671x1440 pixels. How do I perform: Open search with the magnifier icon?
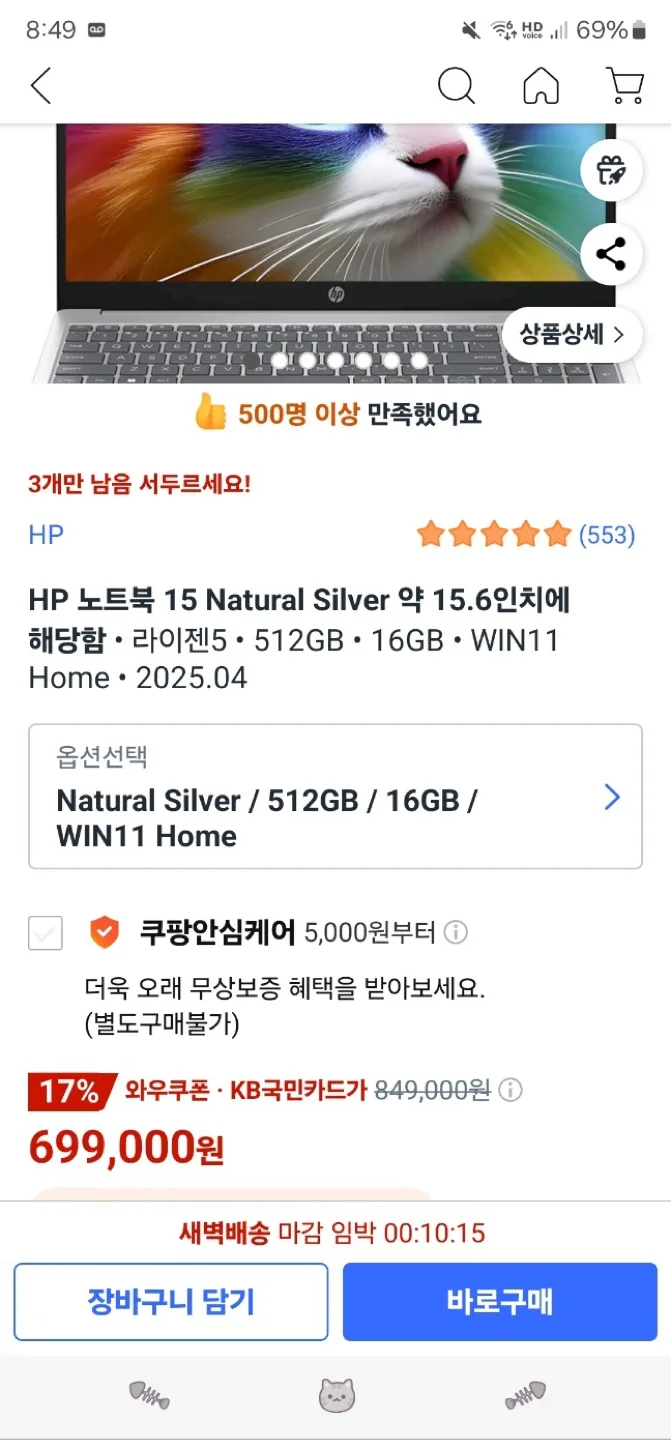456,87
